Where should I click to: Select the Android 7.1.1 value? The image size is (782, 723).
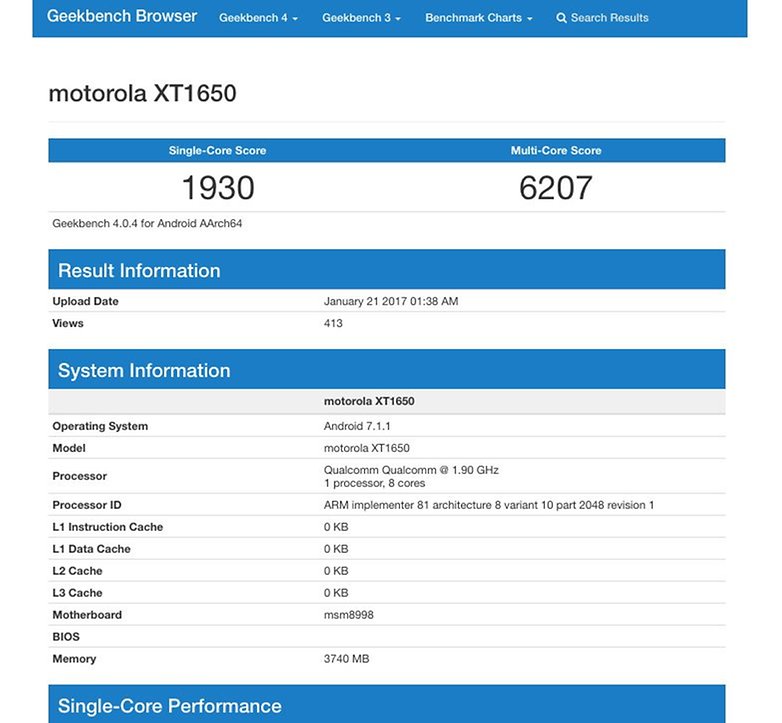357,426
